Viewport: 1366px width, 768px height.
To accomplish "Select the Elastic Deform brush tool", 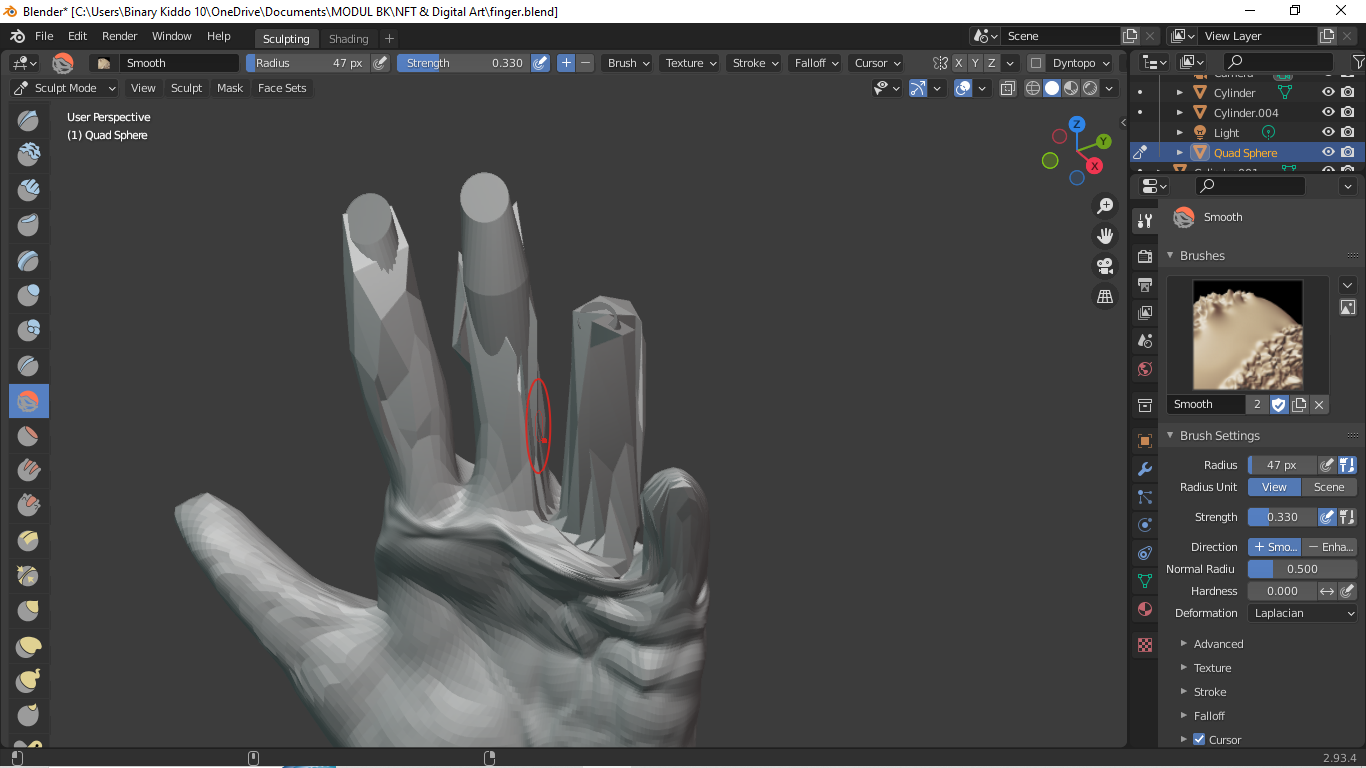I will pyautogui.click(x=28, y=646).
